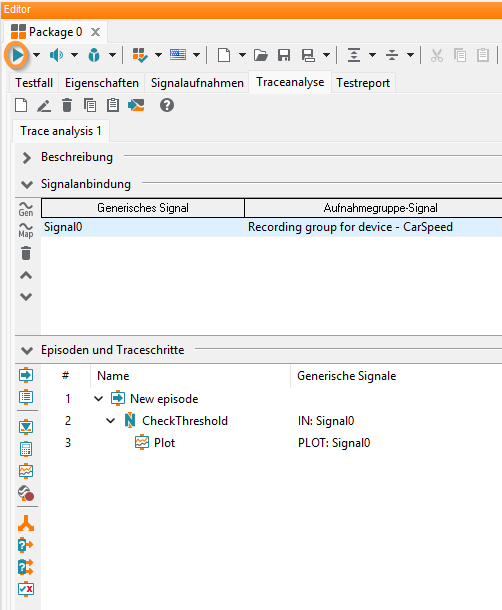The image size is (502, 610).
Task: Select the Recording group for device - CarSpeed cell
Action: (x=373, y=227)
